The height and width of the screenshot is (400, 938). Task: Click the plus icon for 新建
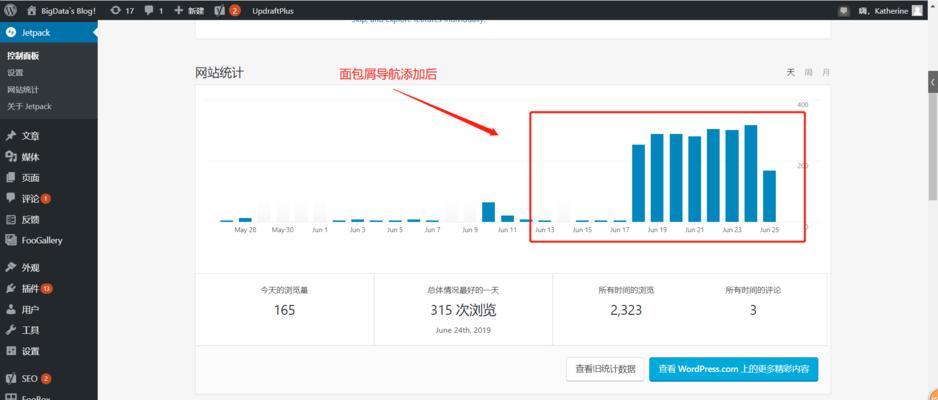click(x=178, y=10)
